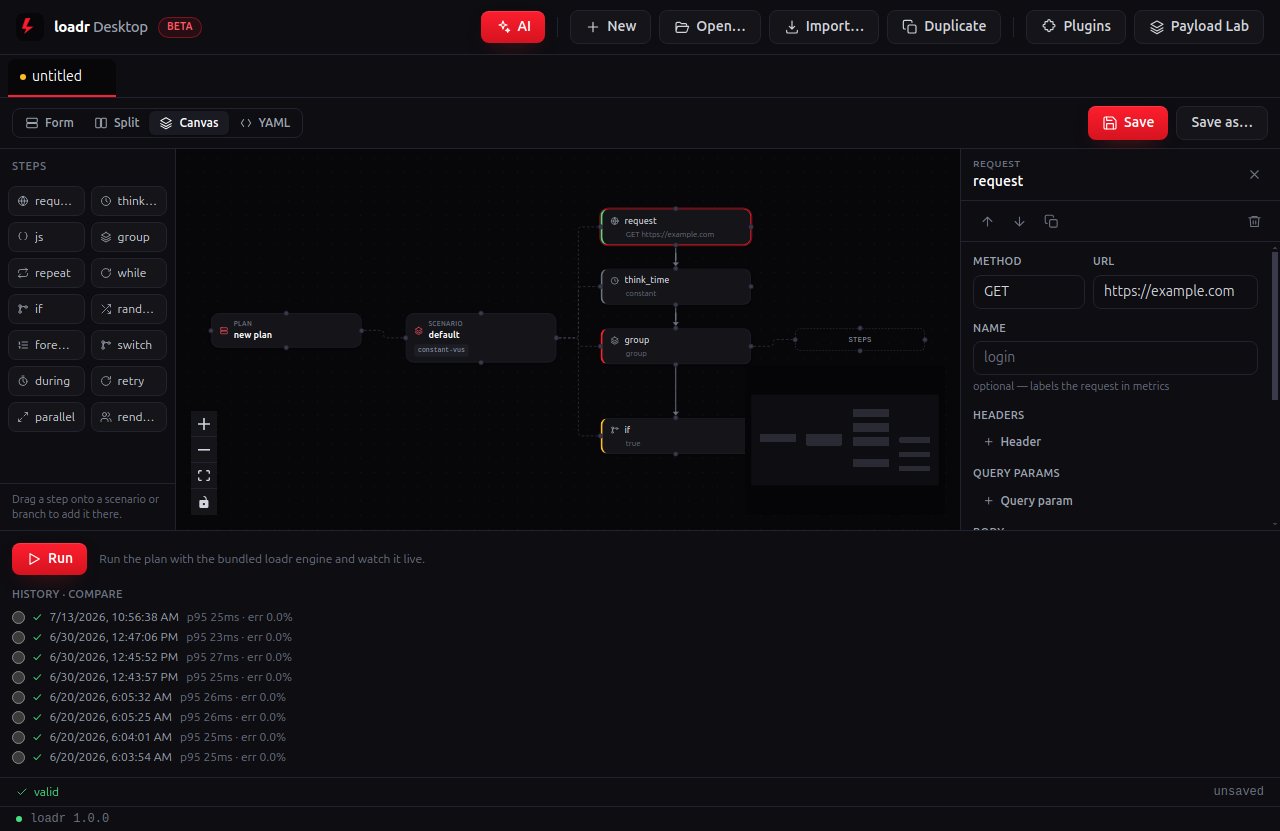Switch to Form view

click(50, 123)
